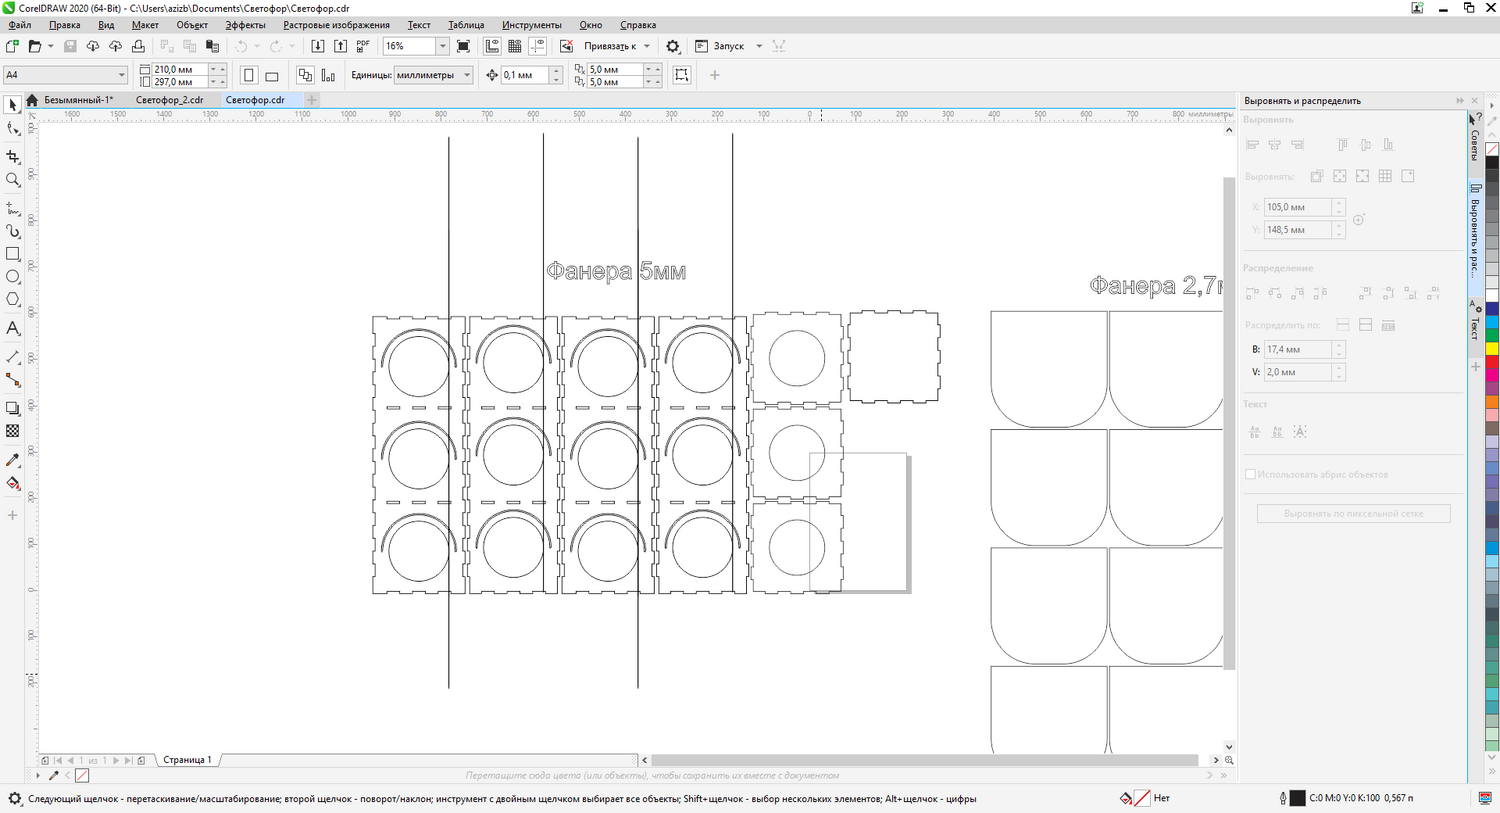
Task: Open the units dropdown showing миллиметры
Action: tap(466, 75)
